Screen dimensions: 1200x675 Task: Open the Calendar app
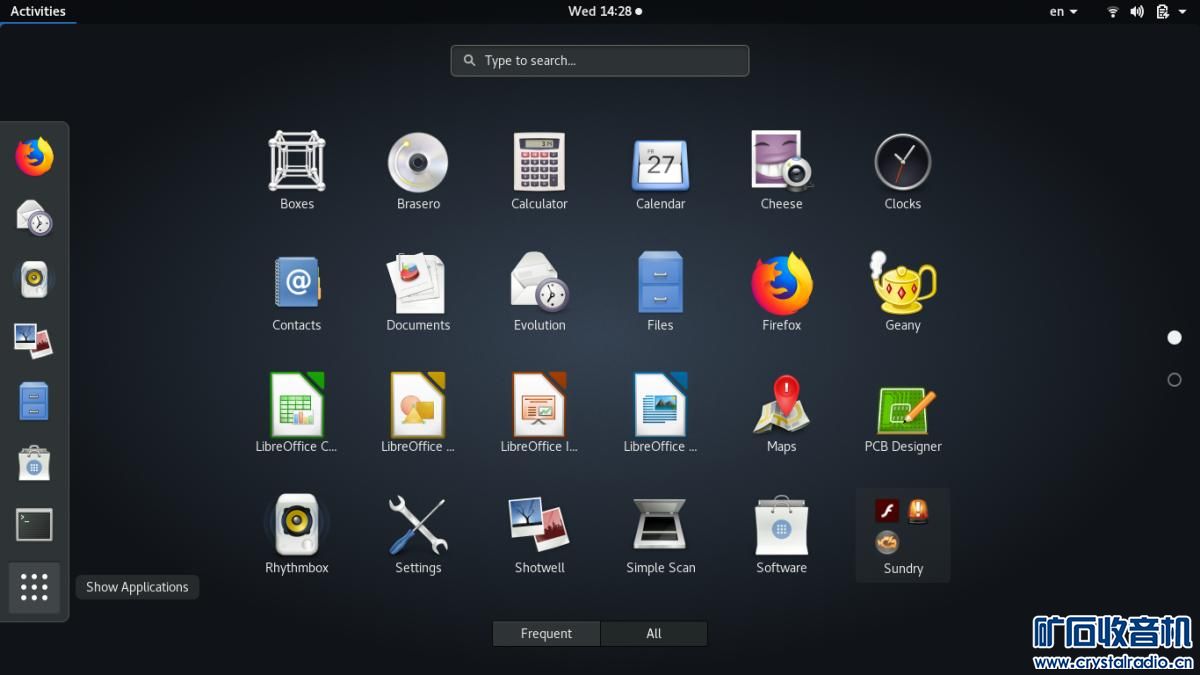click(x=660, y=170)
